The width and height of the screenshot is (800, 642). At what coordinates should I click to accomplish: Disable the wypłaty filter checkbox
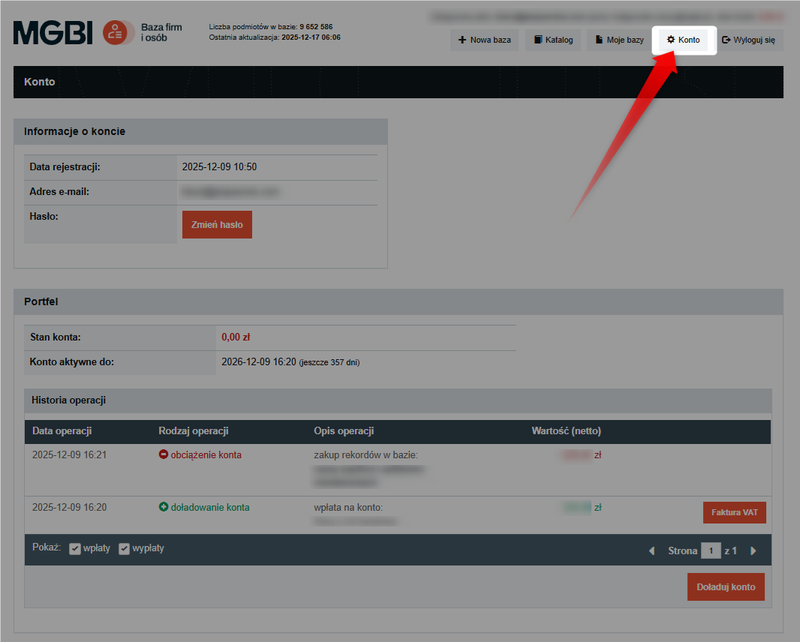124,548
